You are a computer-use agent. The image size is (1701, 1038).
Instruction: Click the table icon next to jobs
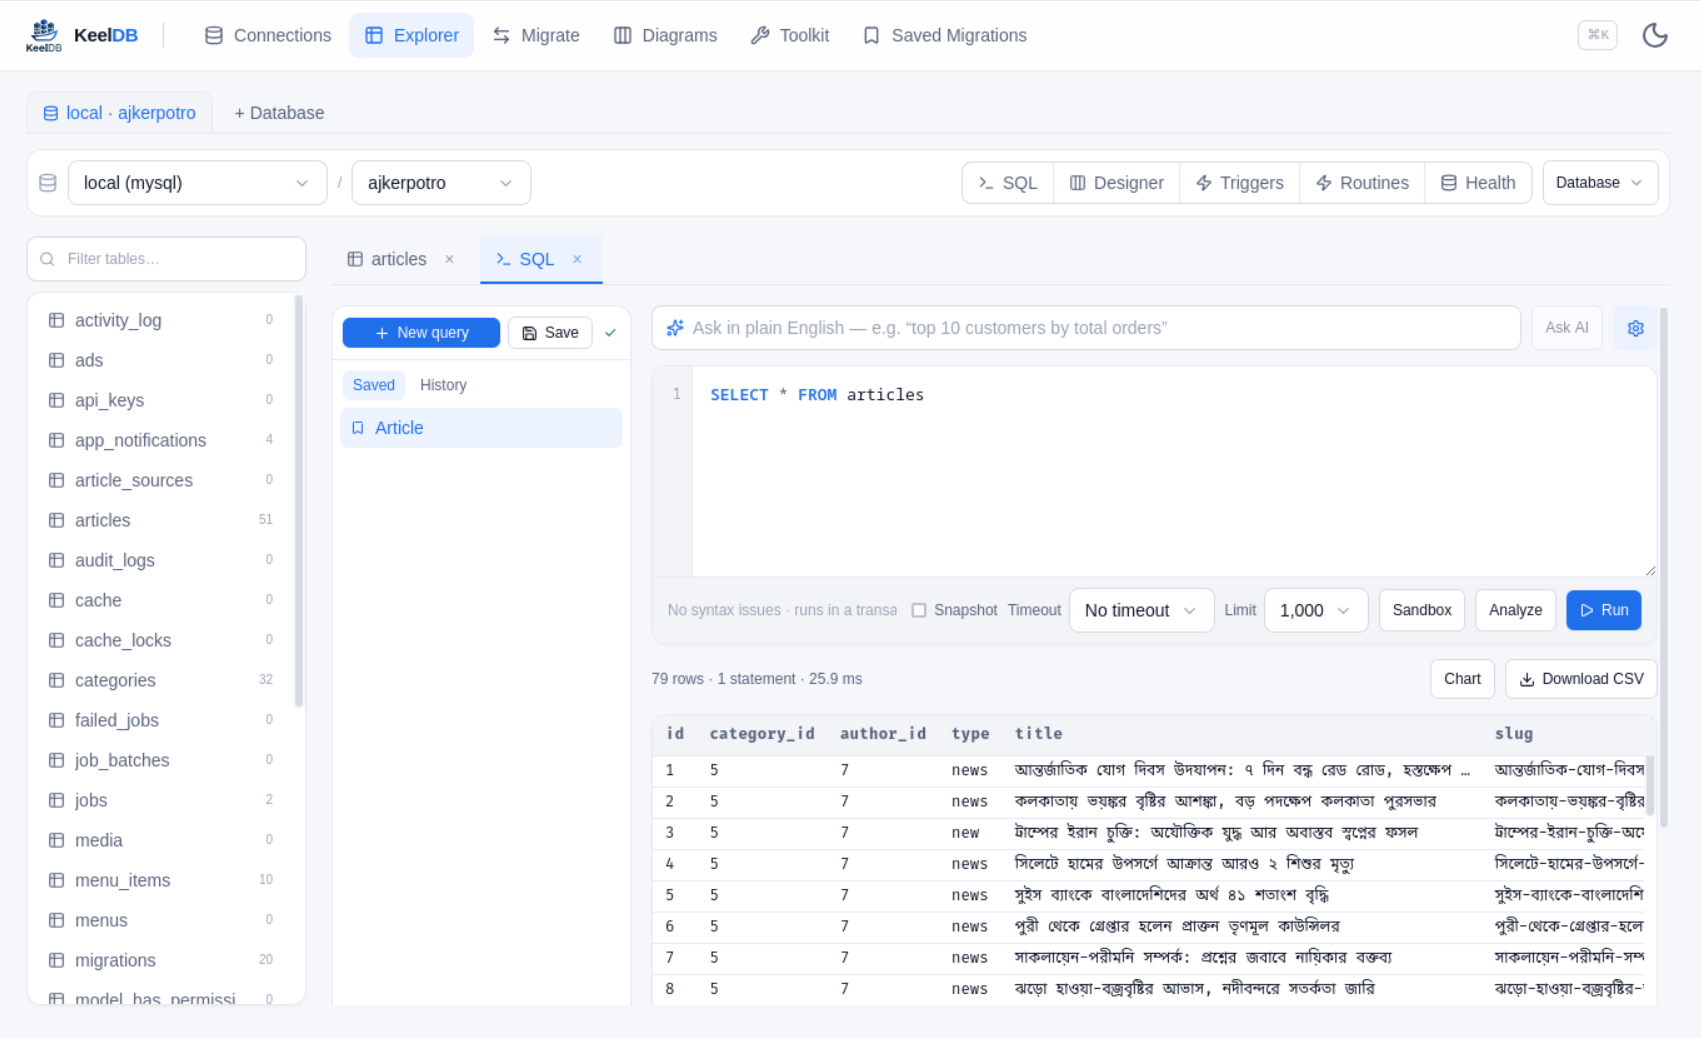[56, 800]
